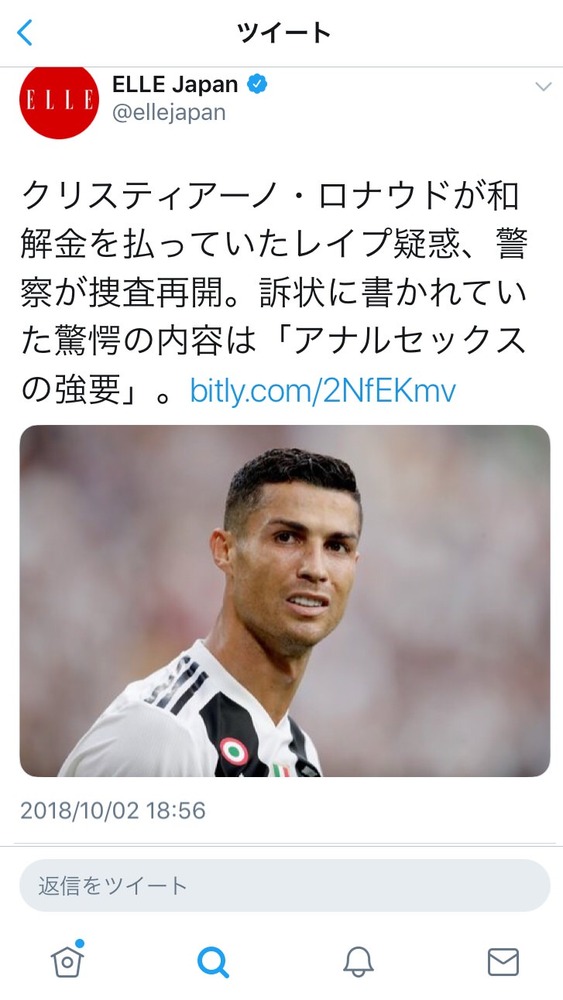The width and height of the screenshot is (563, 1000).
Task: Open the Notifications bell tab
Action: 358,962
